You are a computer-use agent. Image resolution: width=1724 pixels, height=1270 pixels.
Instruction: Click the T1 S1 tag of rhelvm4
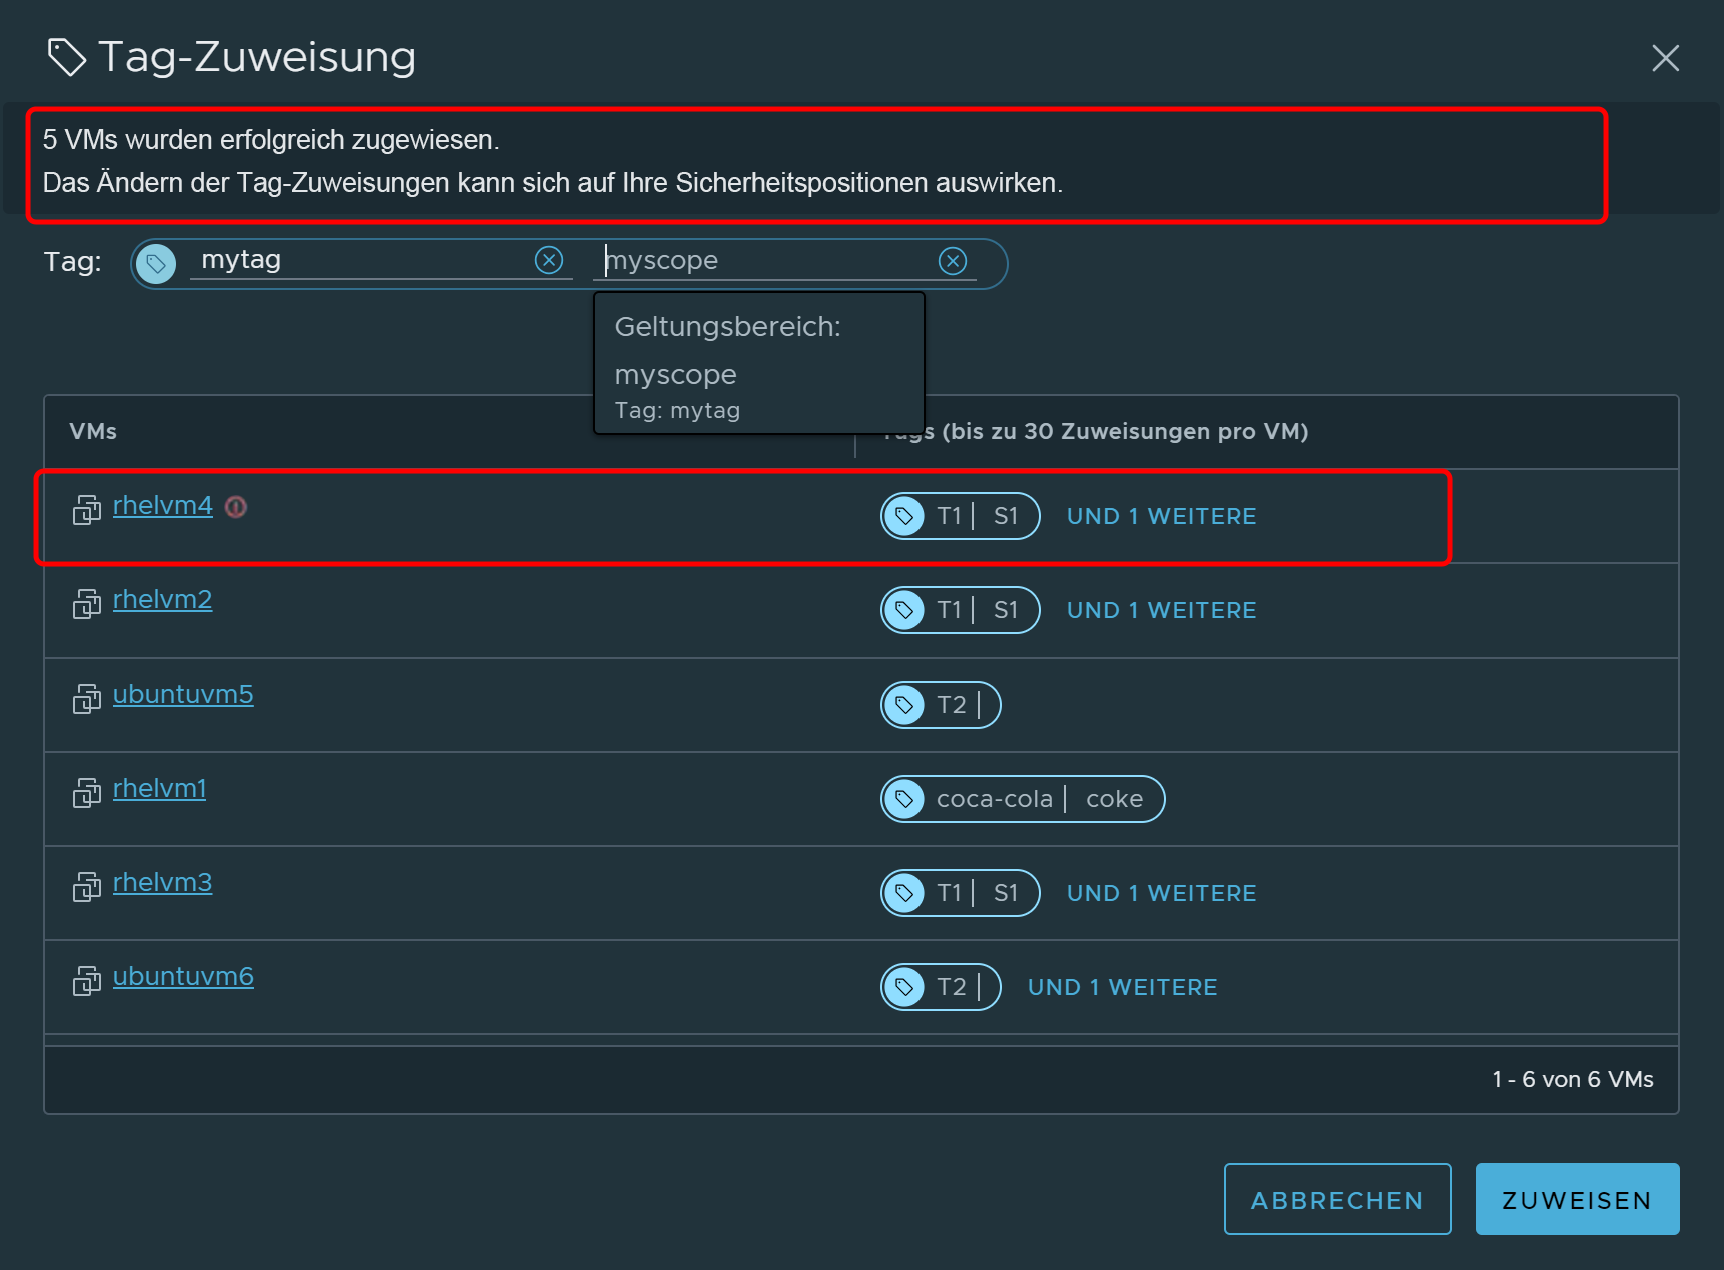pyautogui.click(x=960, y=516)
